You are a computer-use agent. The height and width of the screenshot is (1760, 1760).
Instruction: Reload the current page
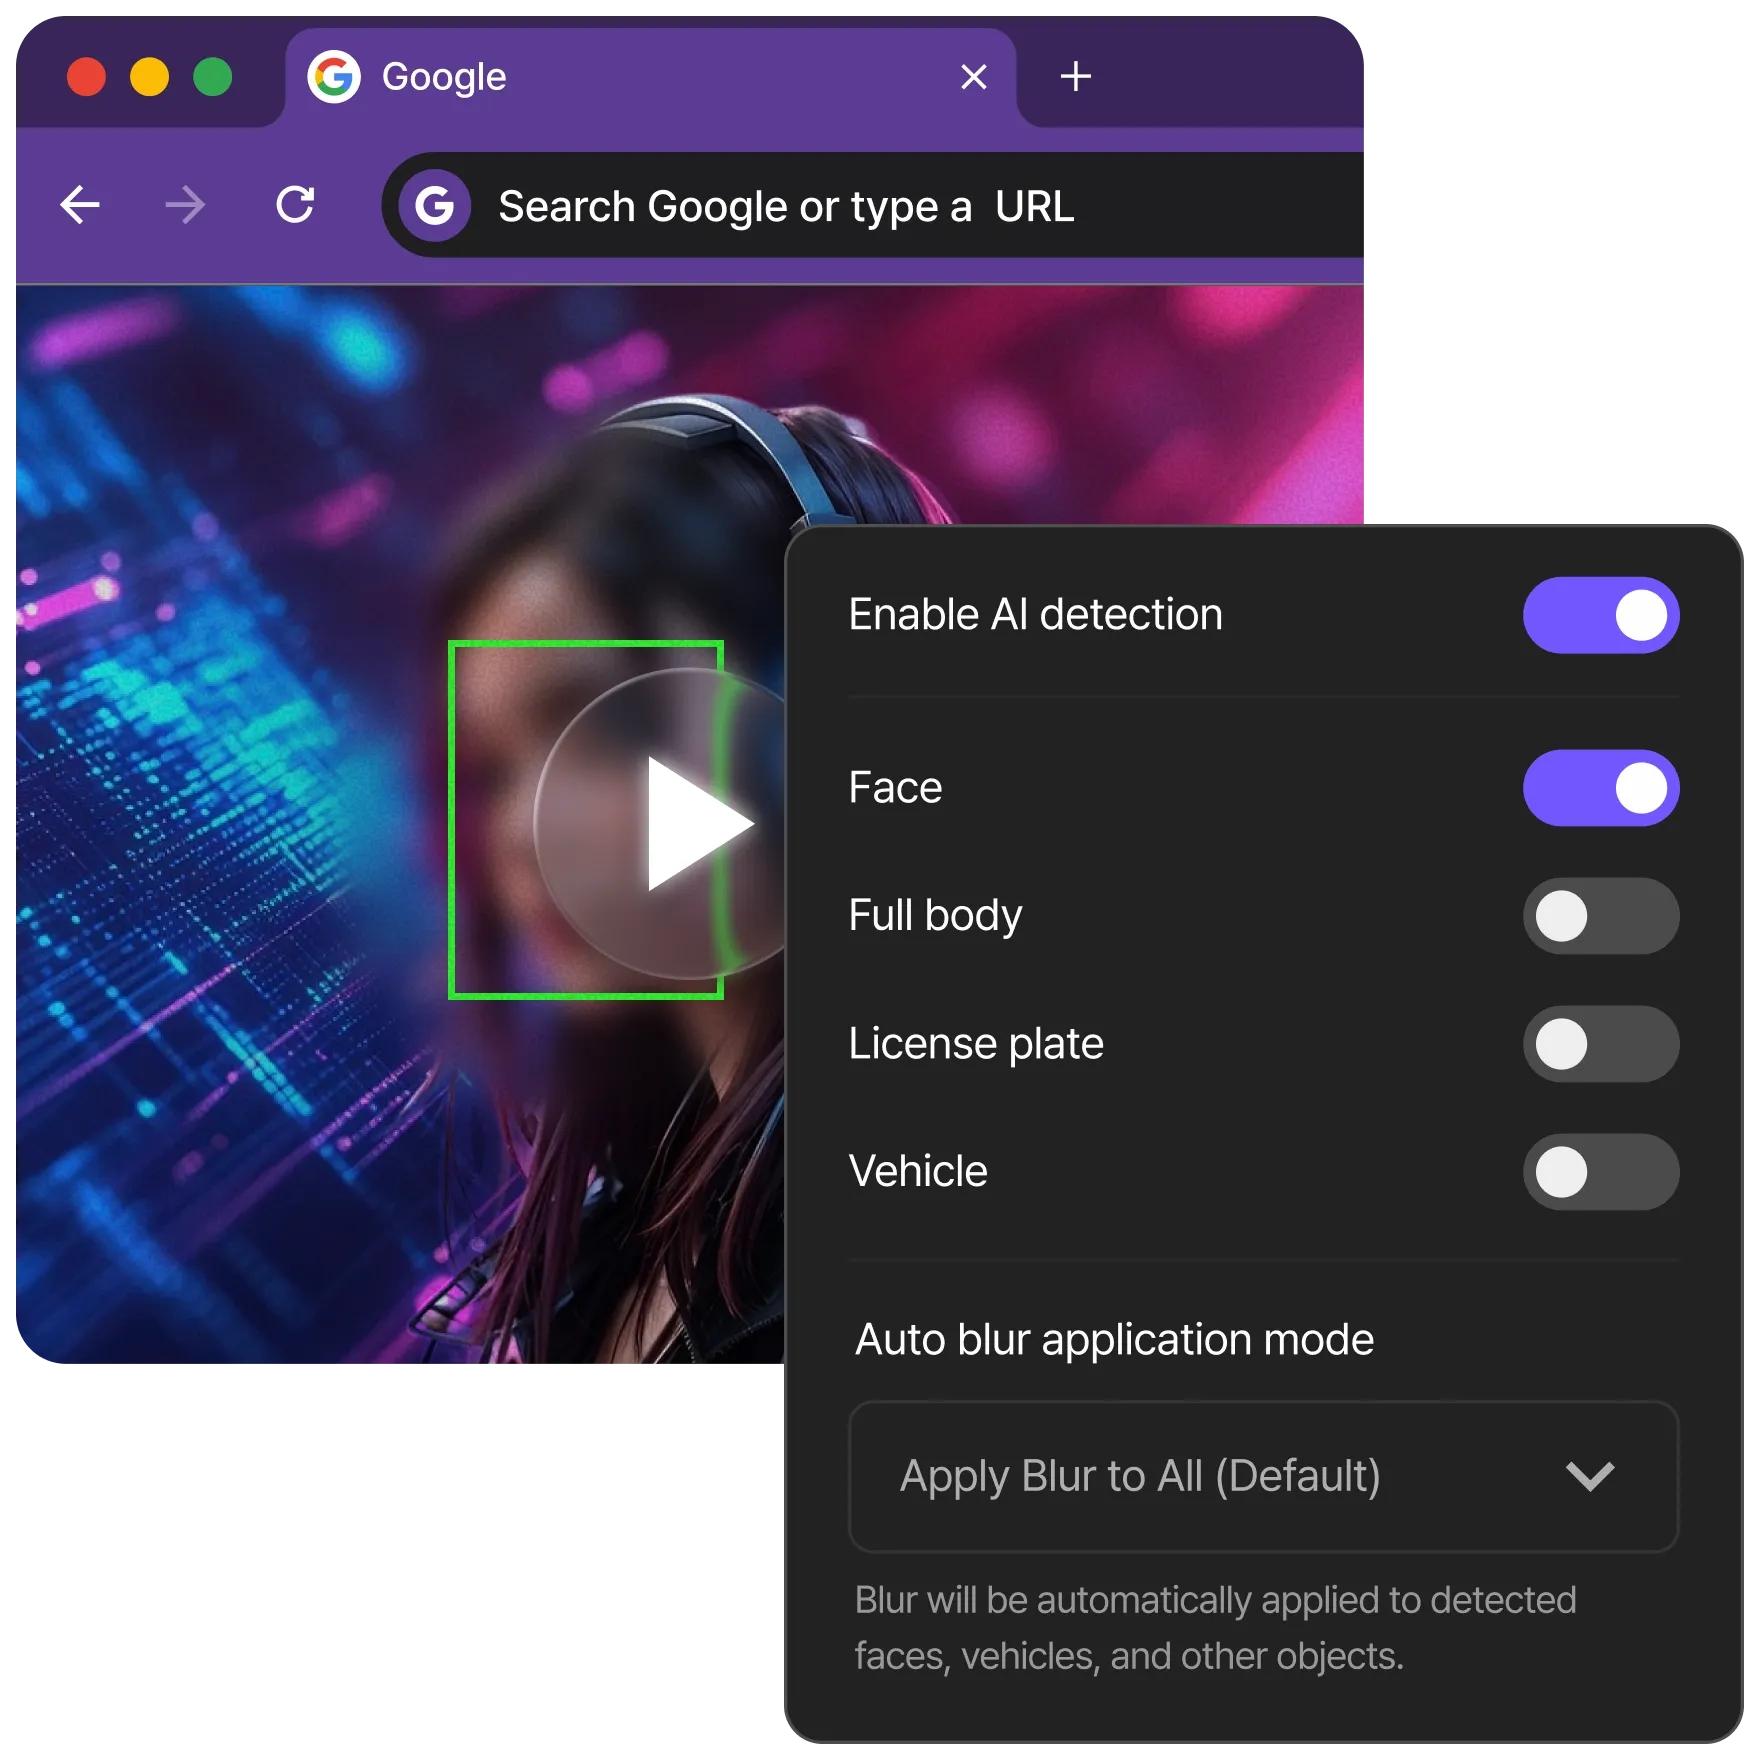295,205
